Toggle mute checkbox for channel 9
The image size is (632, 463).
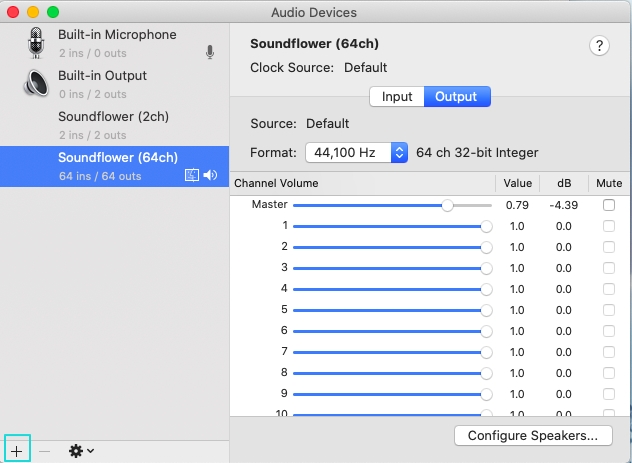point(609,394)
